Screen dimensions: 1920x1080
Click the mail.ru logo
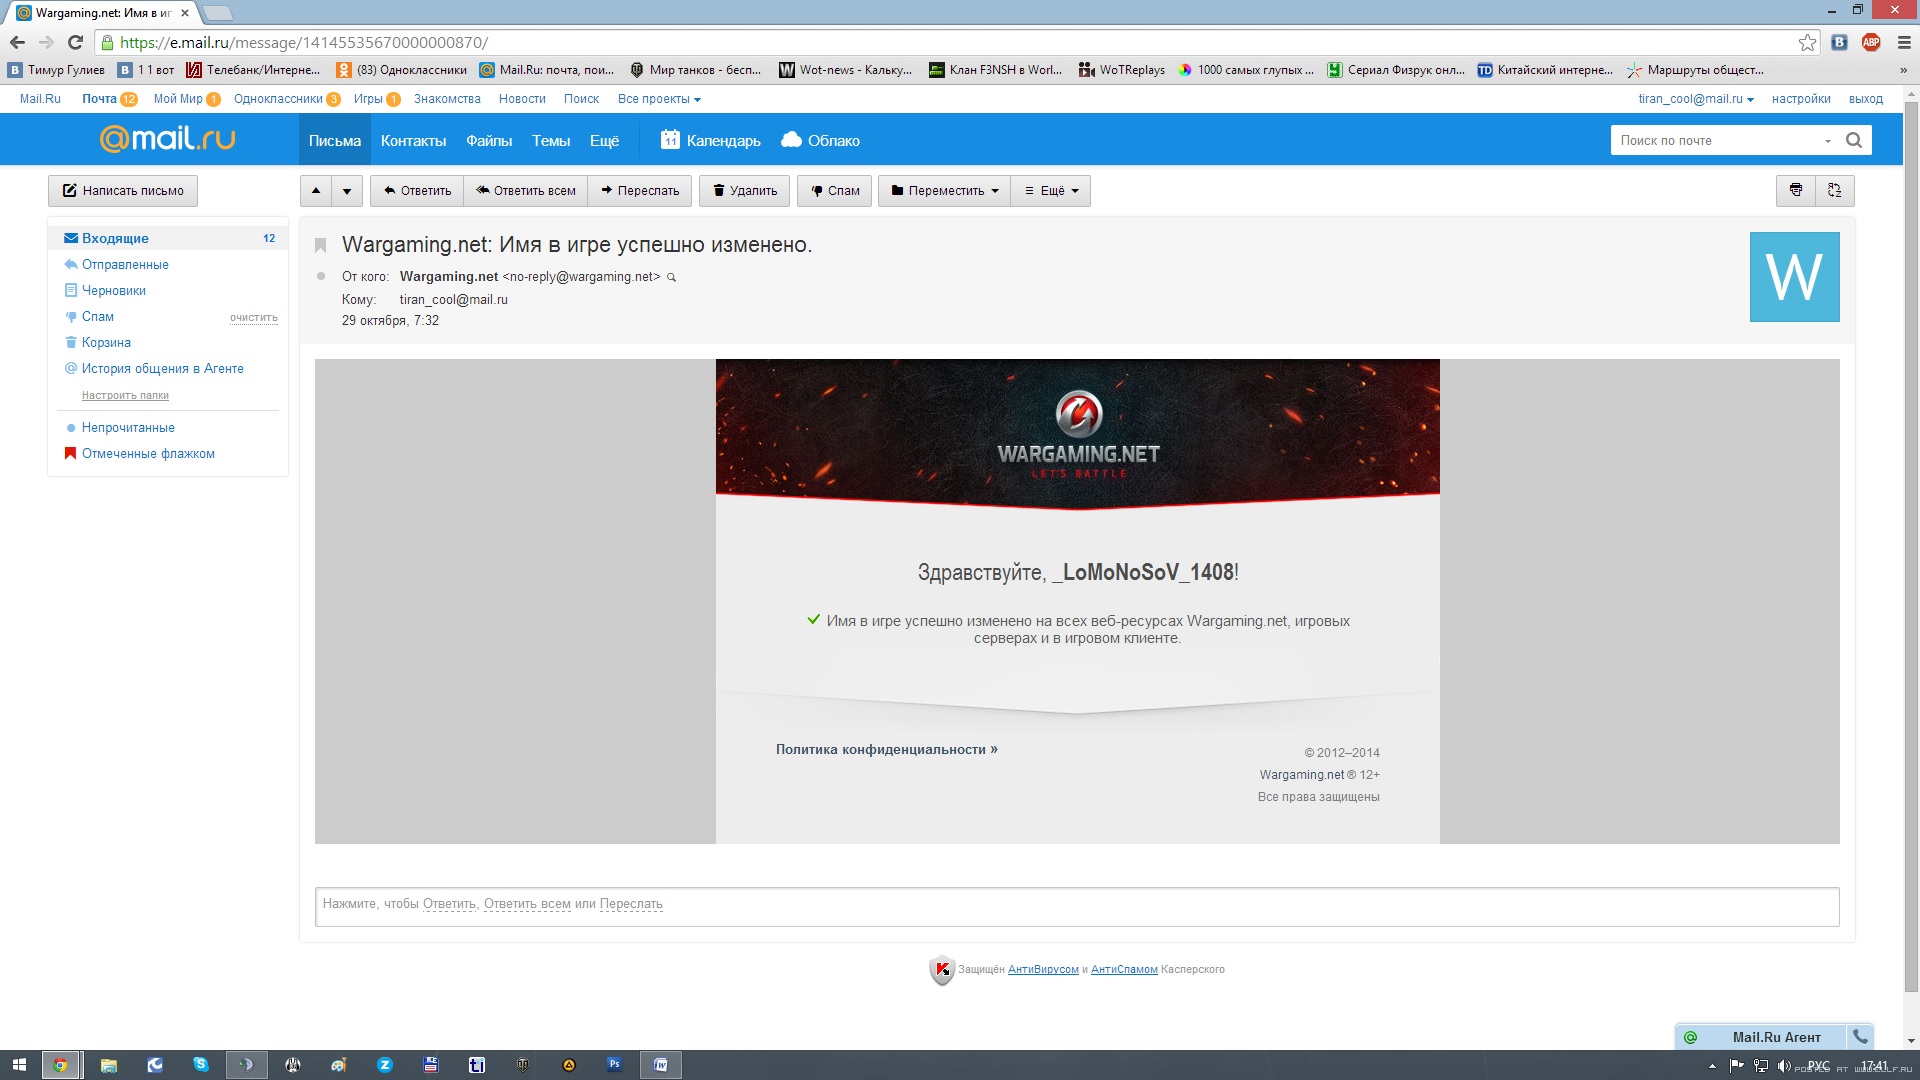click(167, 138)
